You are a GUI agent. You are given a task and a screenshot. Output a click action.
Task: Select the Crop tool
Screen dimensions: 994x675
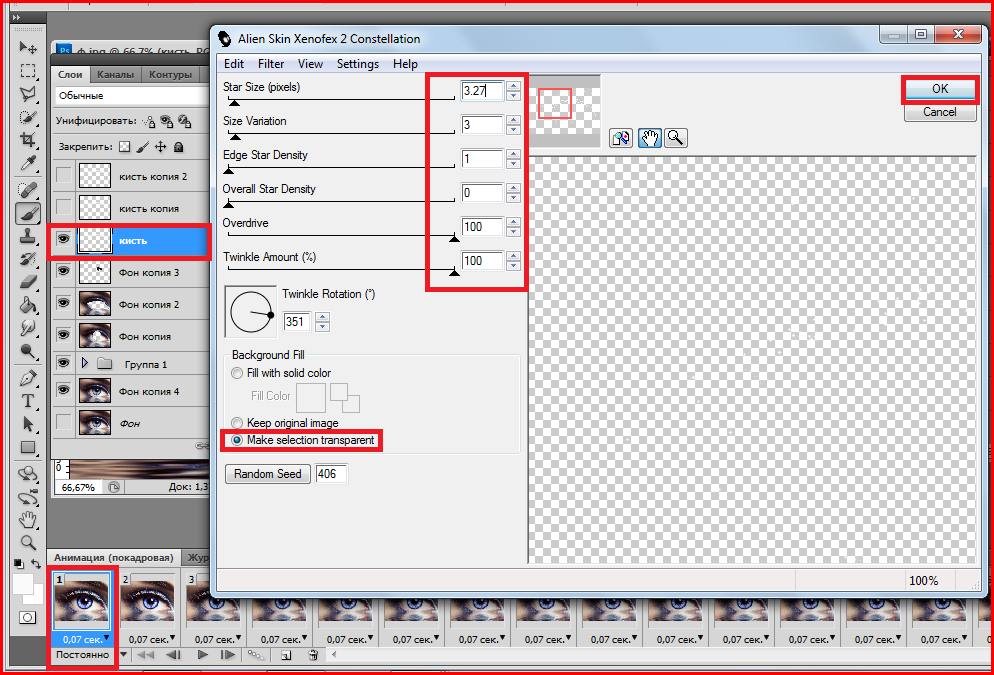[28, 140]
